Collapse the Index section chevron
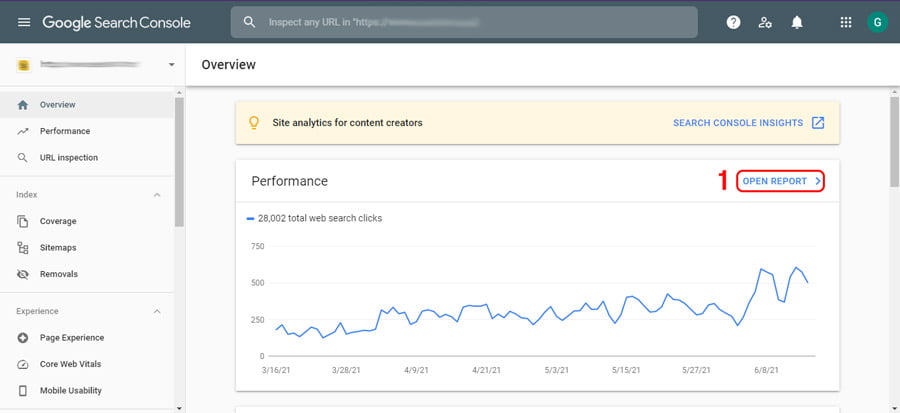 pyautogui.click(x=157, y=195)
